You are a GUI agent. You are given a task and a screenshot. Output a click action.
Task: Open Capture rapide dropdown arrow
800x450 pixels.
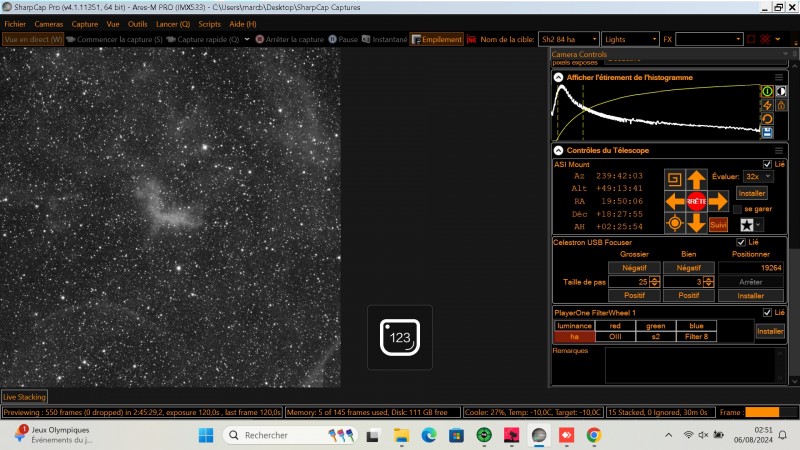[x=247, y=39]
